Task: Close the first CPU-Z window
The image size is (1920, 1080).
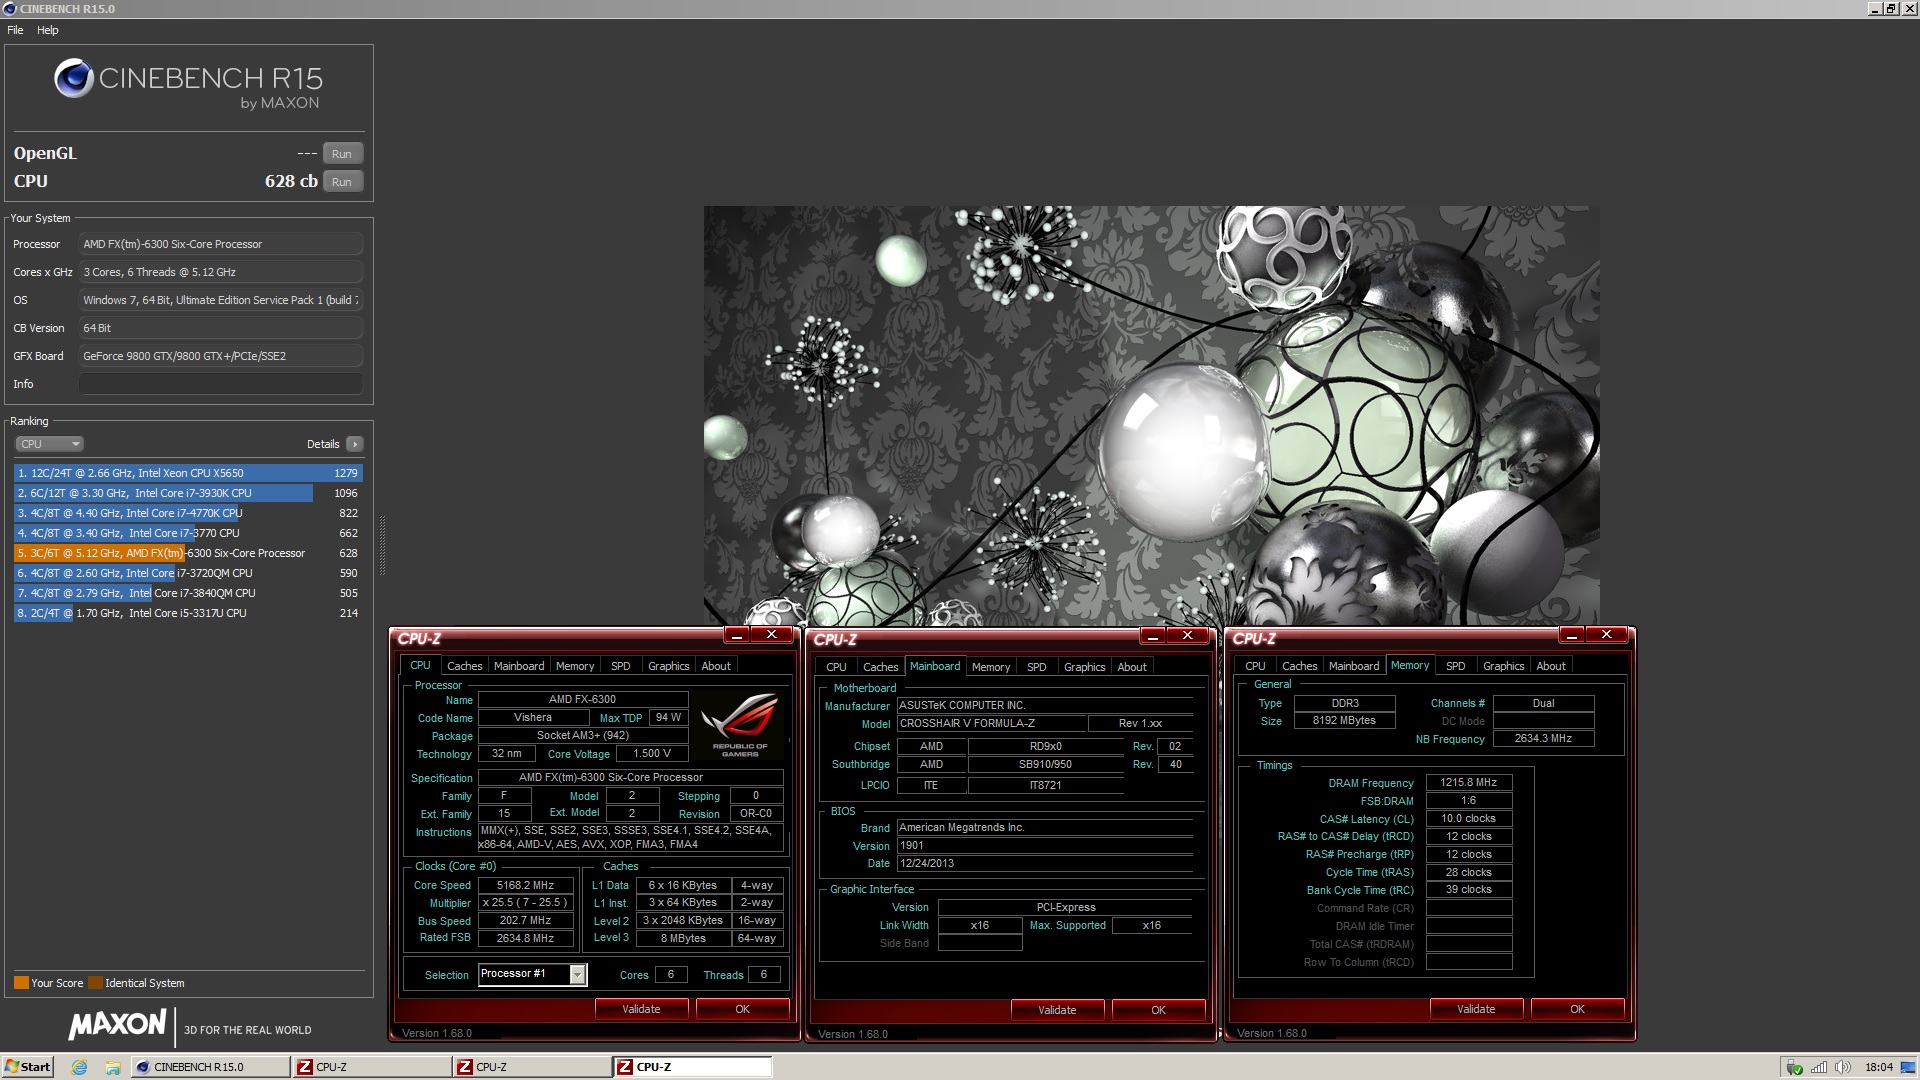Action: (x=771, y=635)
